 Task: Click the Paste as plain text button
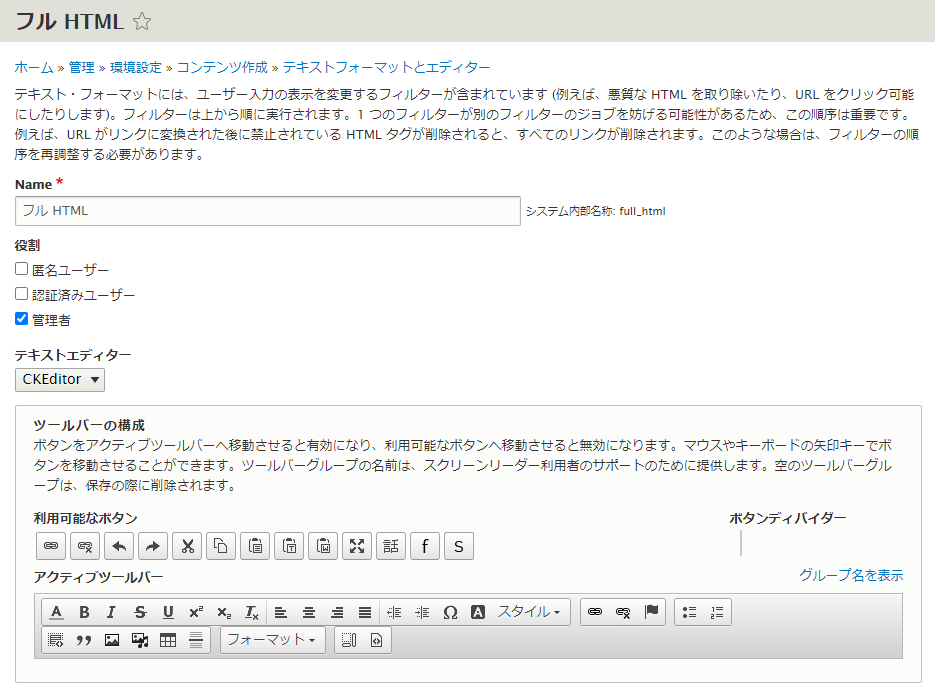(x=289, y=546)
